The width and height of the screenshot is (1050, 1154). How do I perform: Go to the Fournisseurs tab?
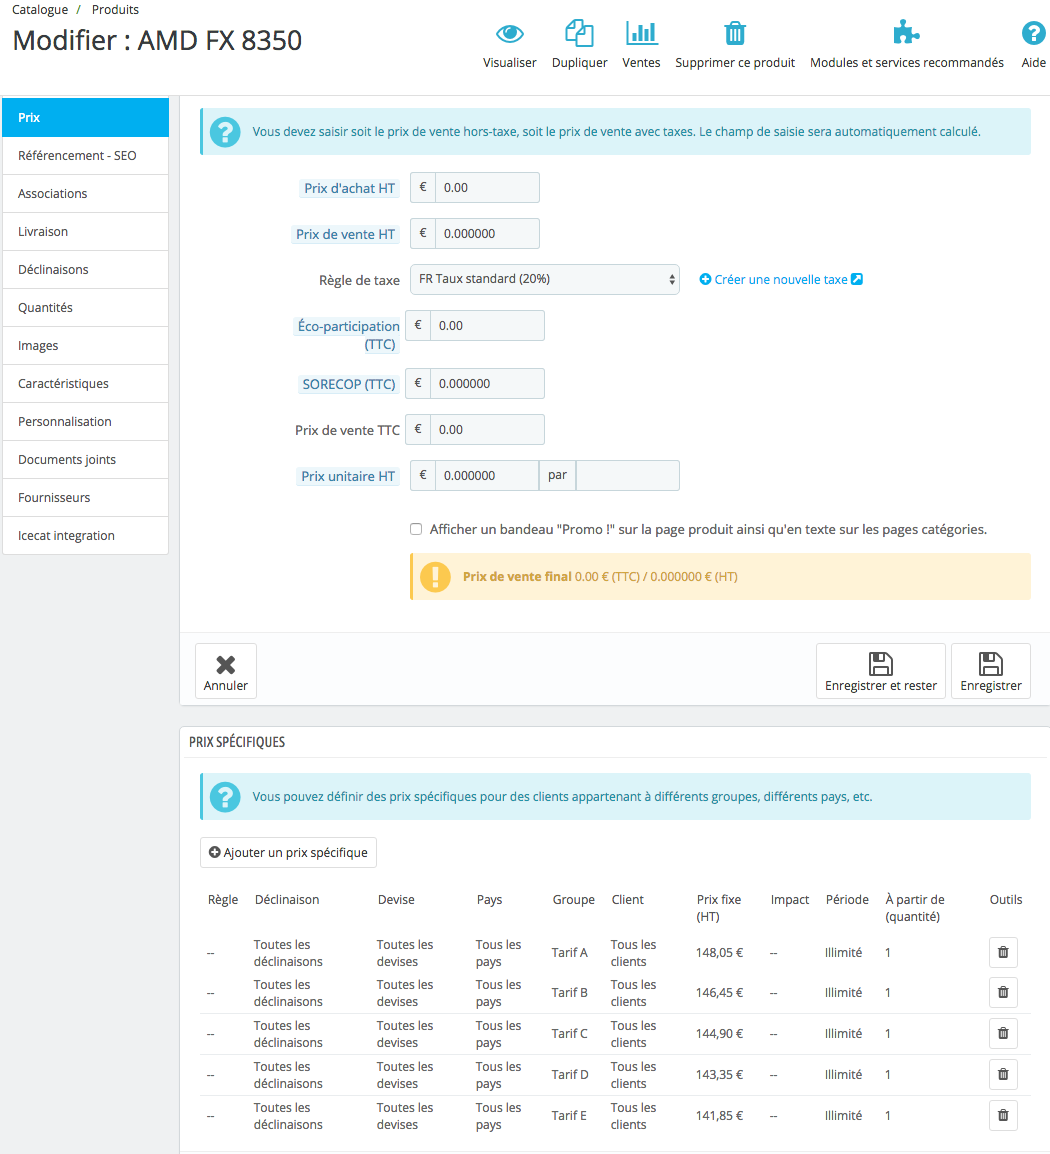pos(85,498)
